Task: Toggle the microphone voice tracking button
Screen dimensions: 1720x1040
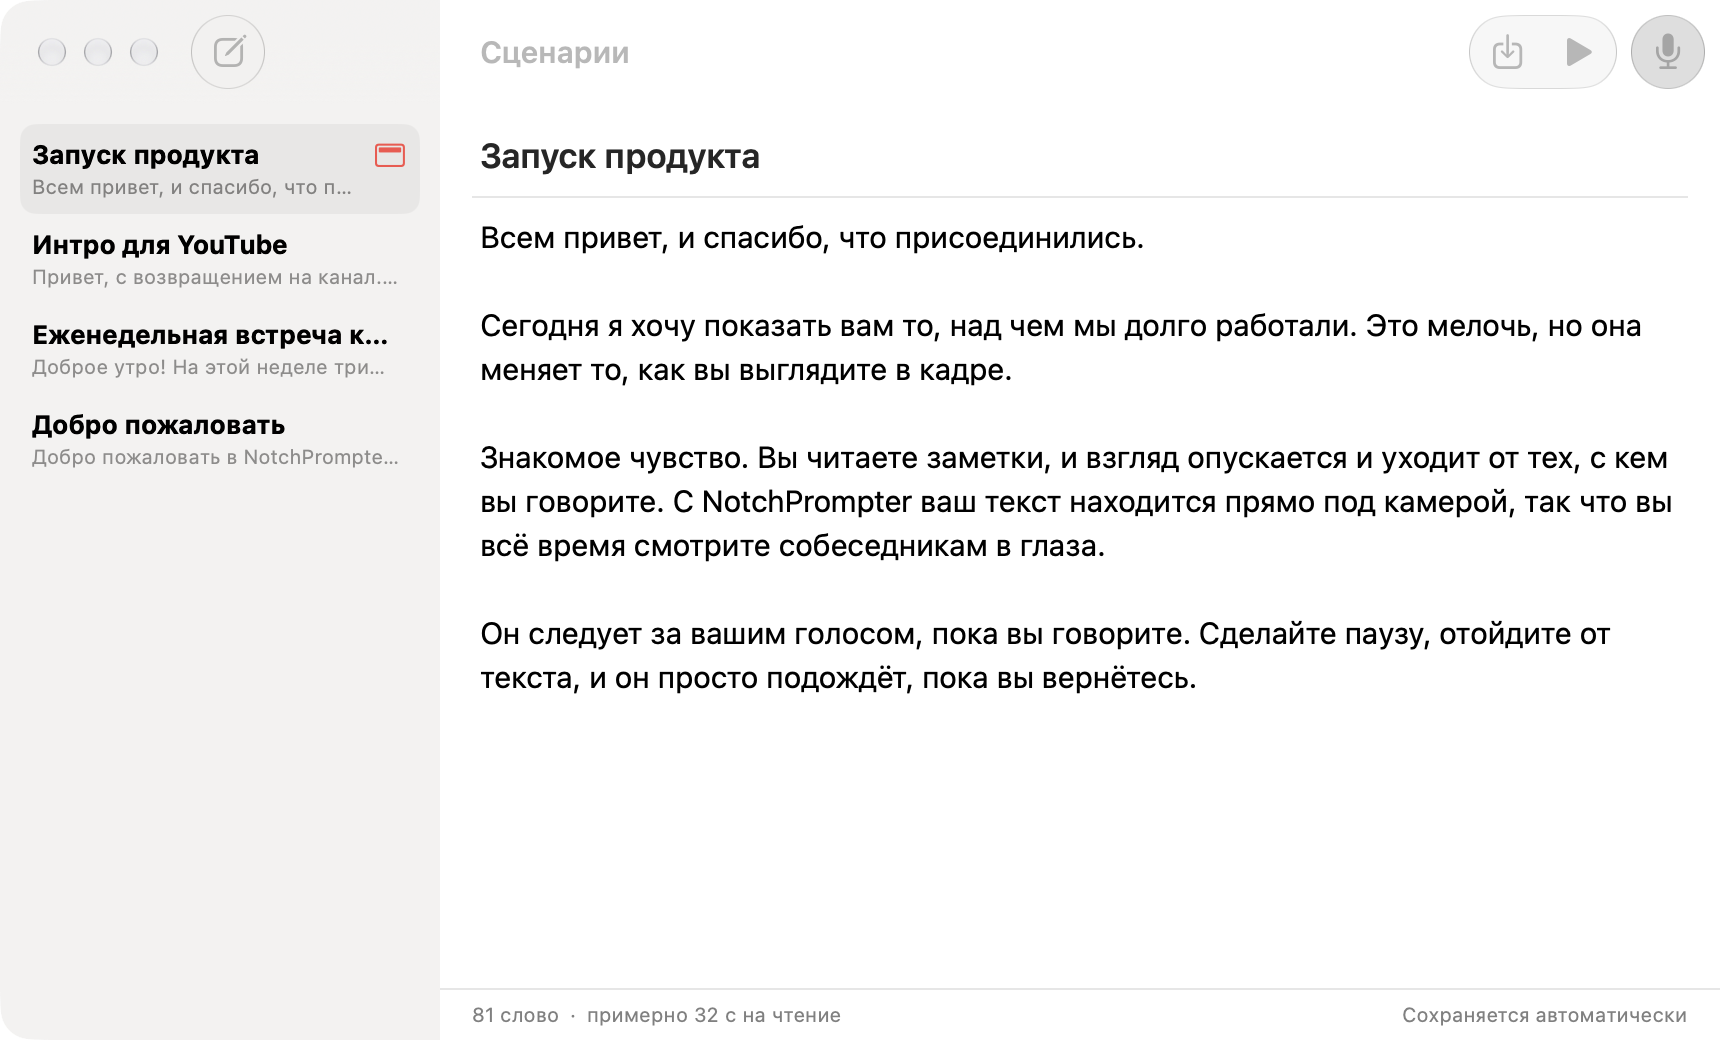Action: click(1667, 52)
